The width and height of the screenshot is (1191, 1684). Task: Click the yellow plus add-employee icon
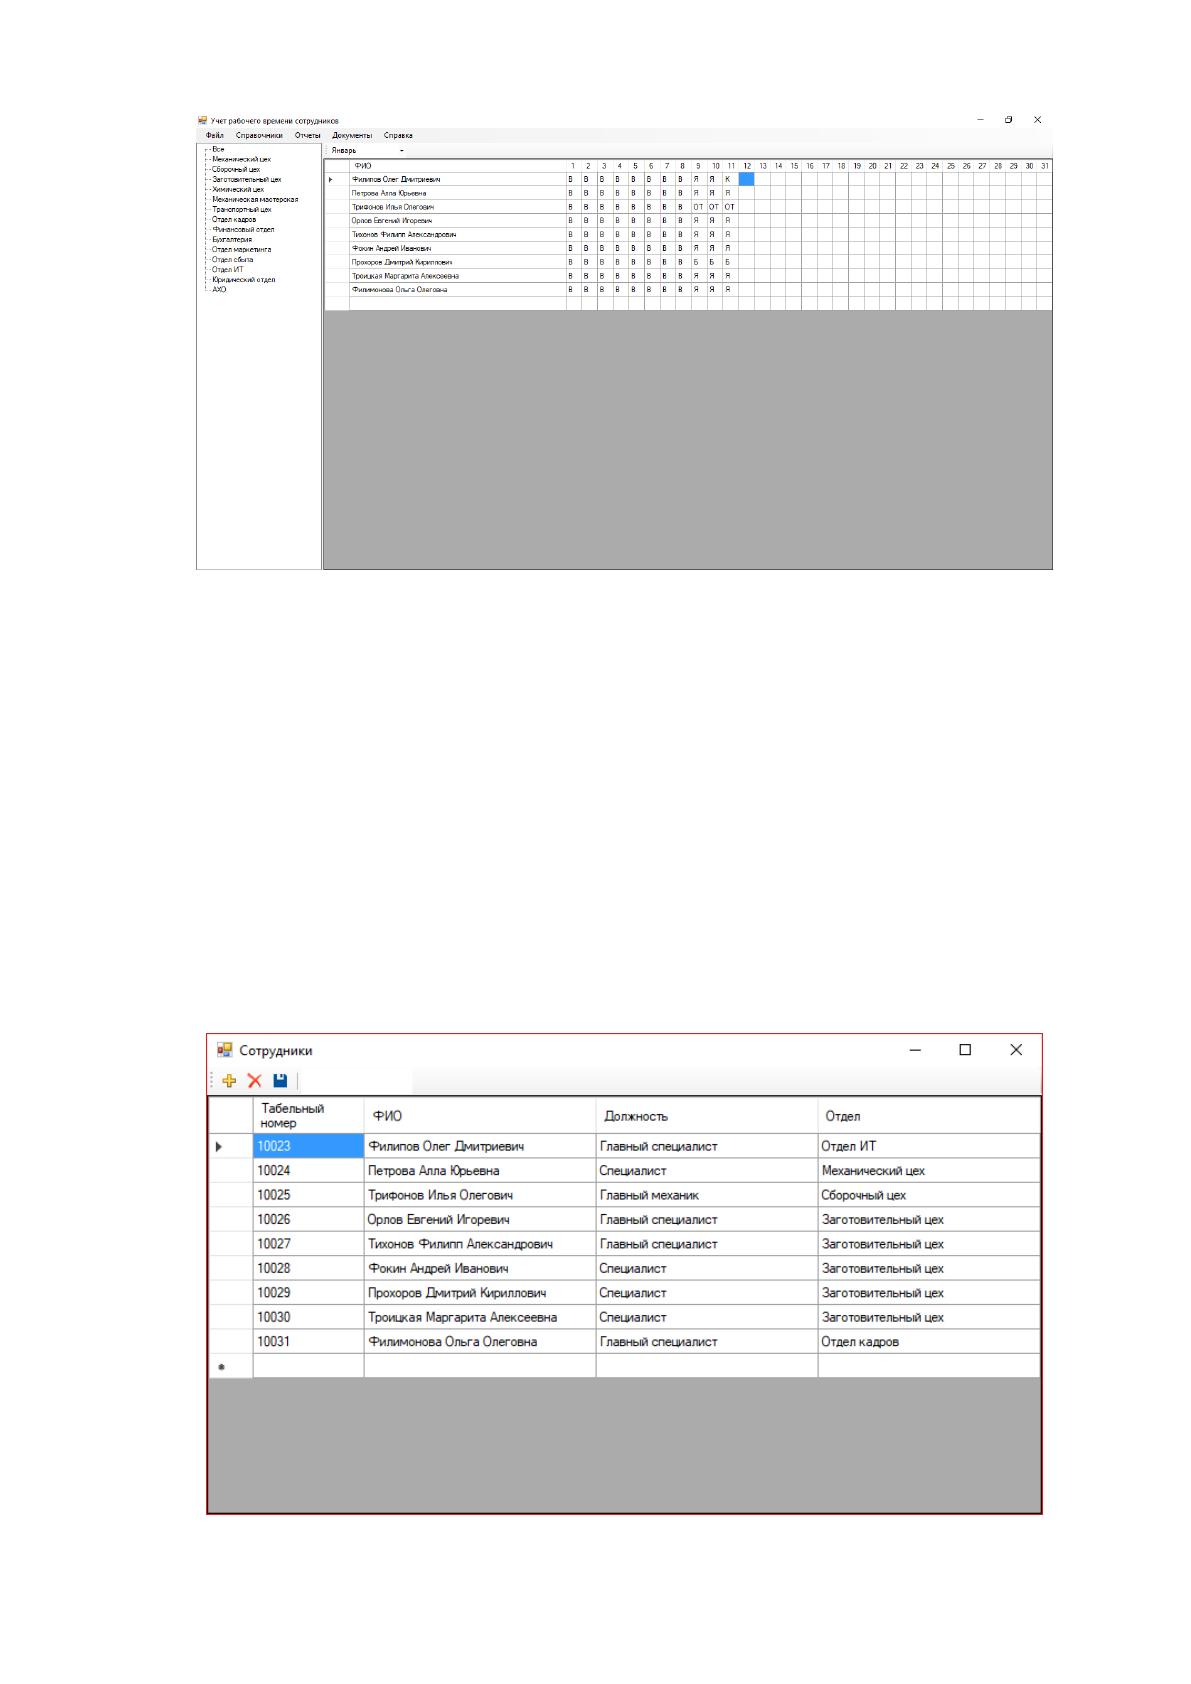(x=229, y=1080)
